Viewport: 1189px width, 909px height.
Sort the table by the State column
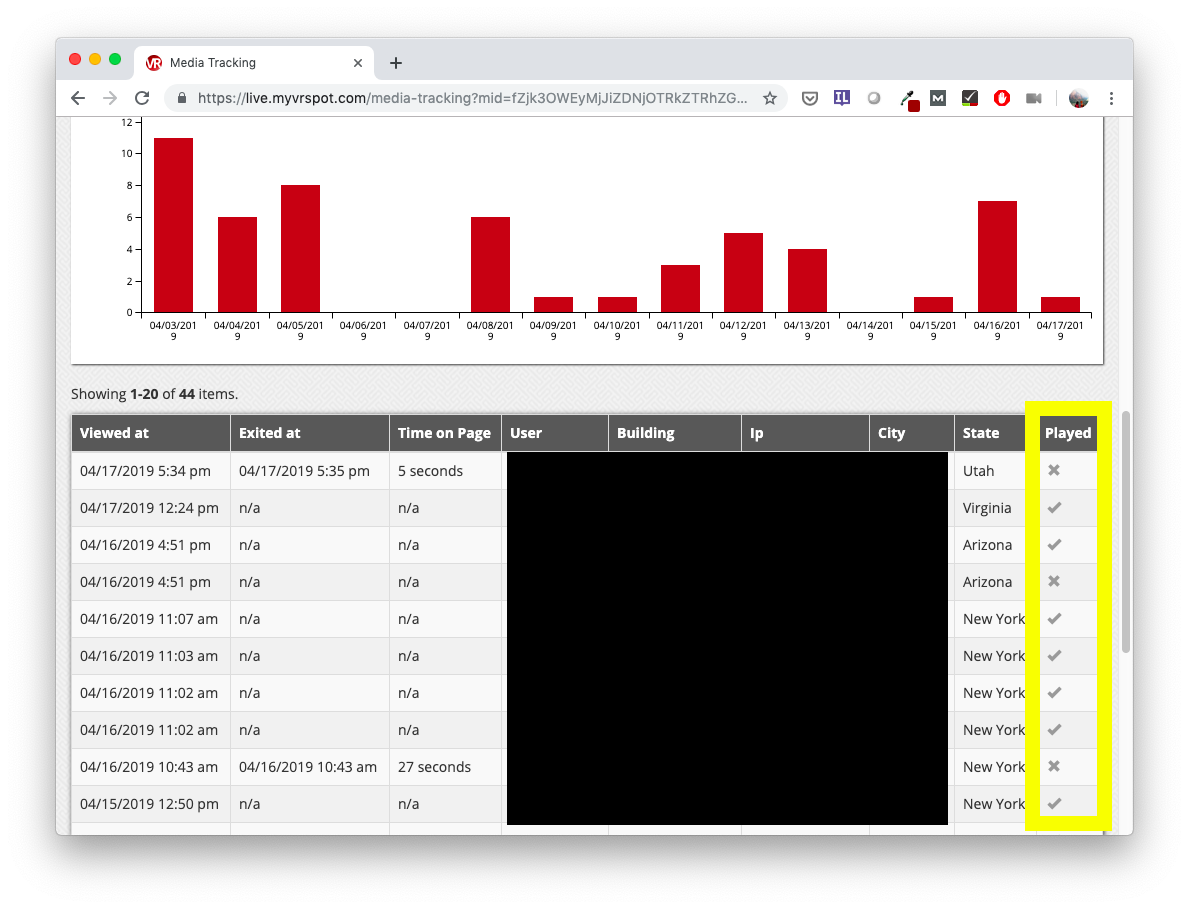[981, 433]
